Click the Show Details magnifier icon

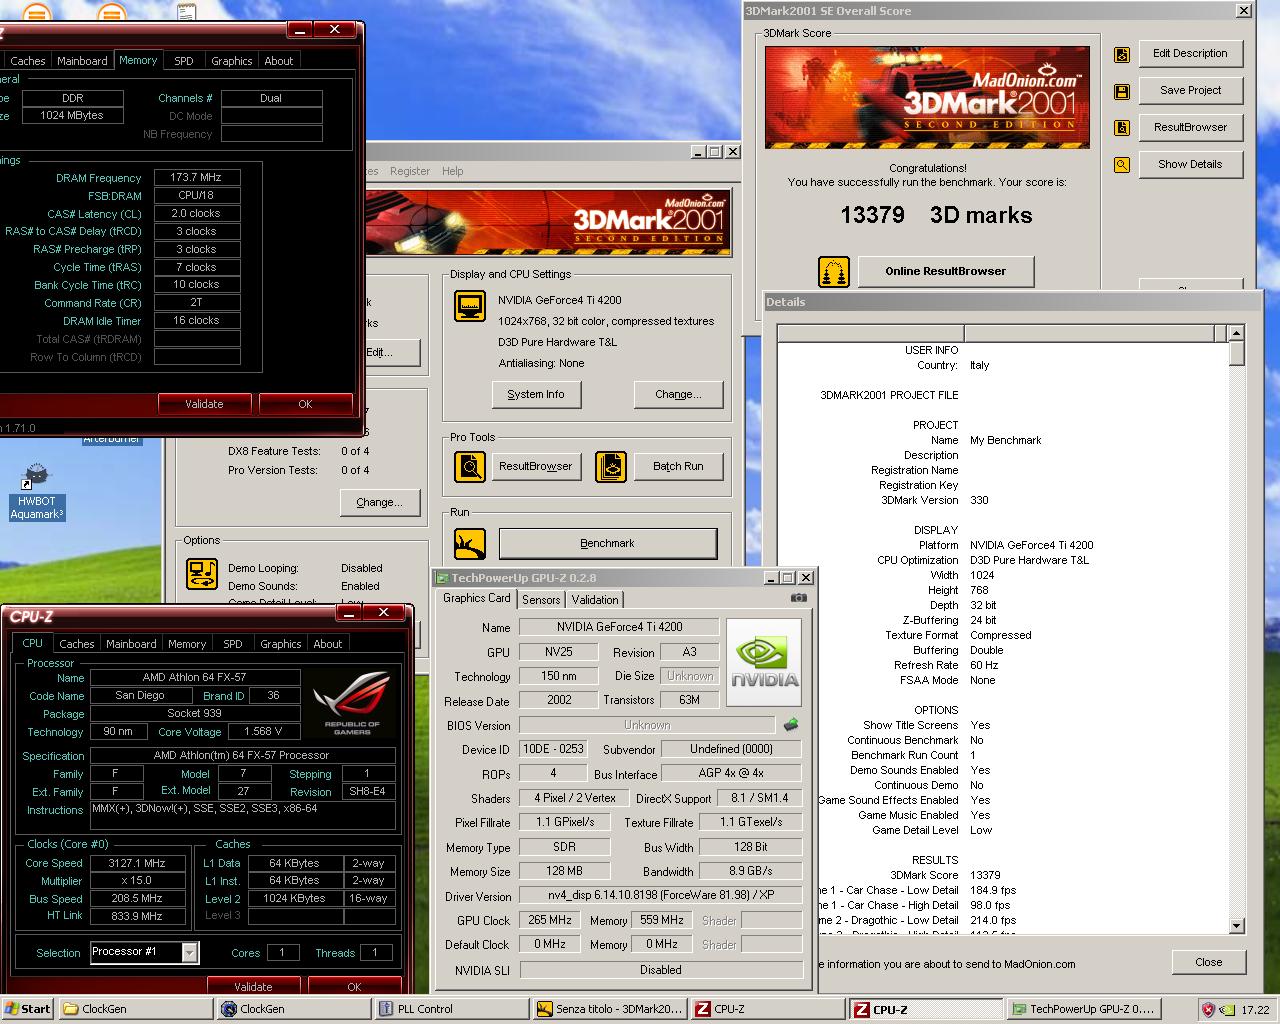[x=1122, y=165]
